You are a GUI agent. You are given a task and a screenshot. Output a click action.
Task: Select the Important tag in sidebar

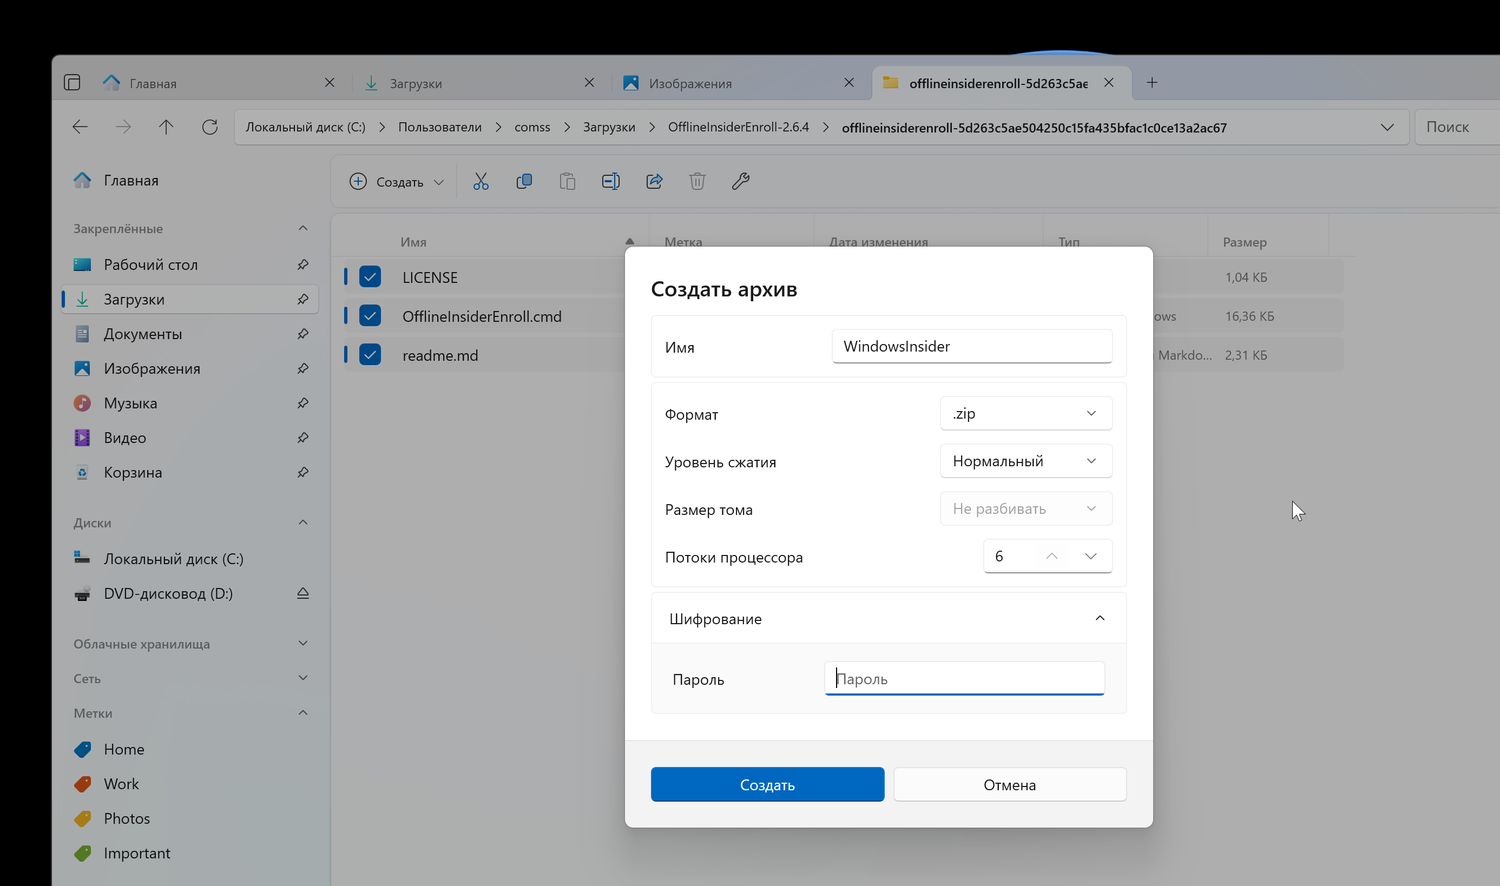[x=190, y=854]
